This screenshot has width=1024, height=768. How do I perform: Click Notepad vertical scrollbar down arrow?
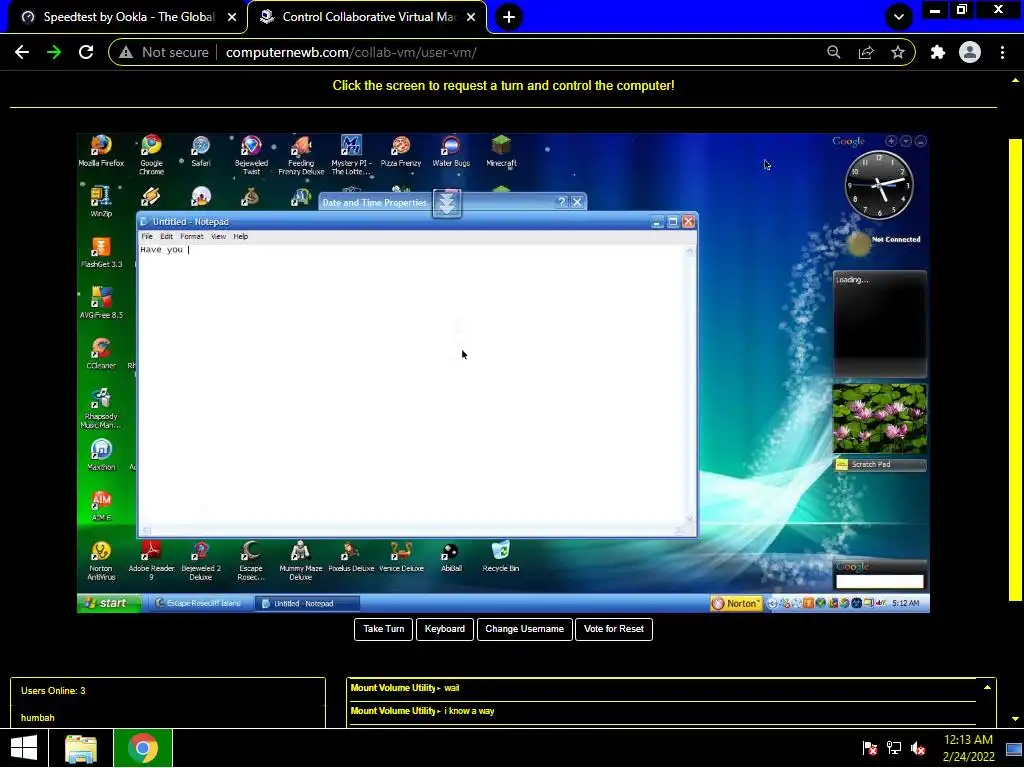point(690,519)
